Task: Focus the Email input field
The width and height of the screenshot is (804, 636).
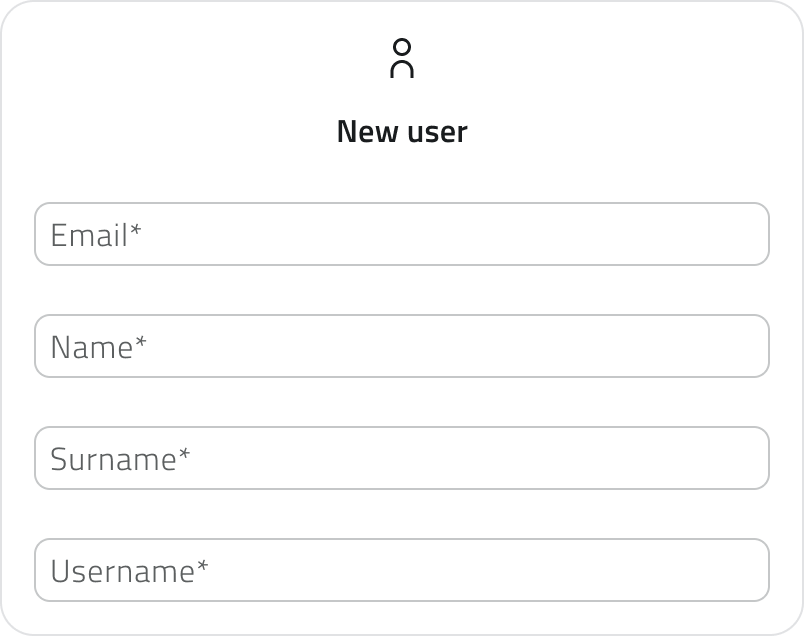Action: click(400, 235)
